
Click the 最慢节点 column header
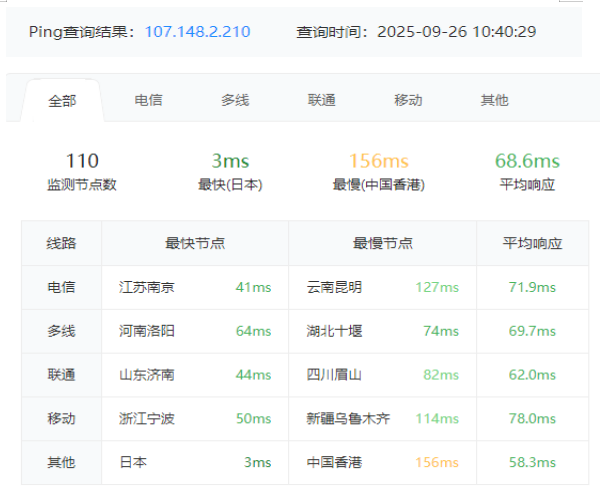click(382, 243)
